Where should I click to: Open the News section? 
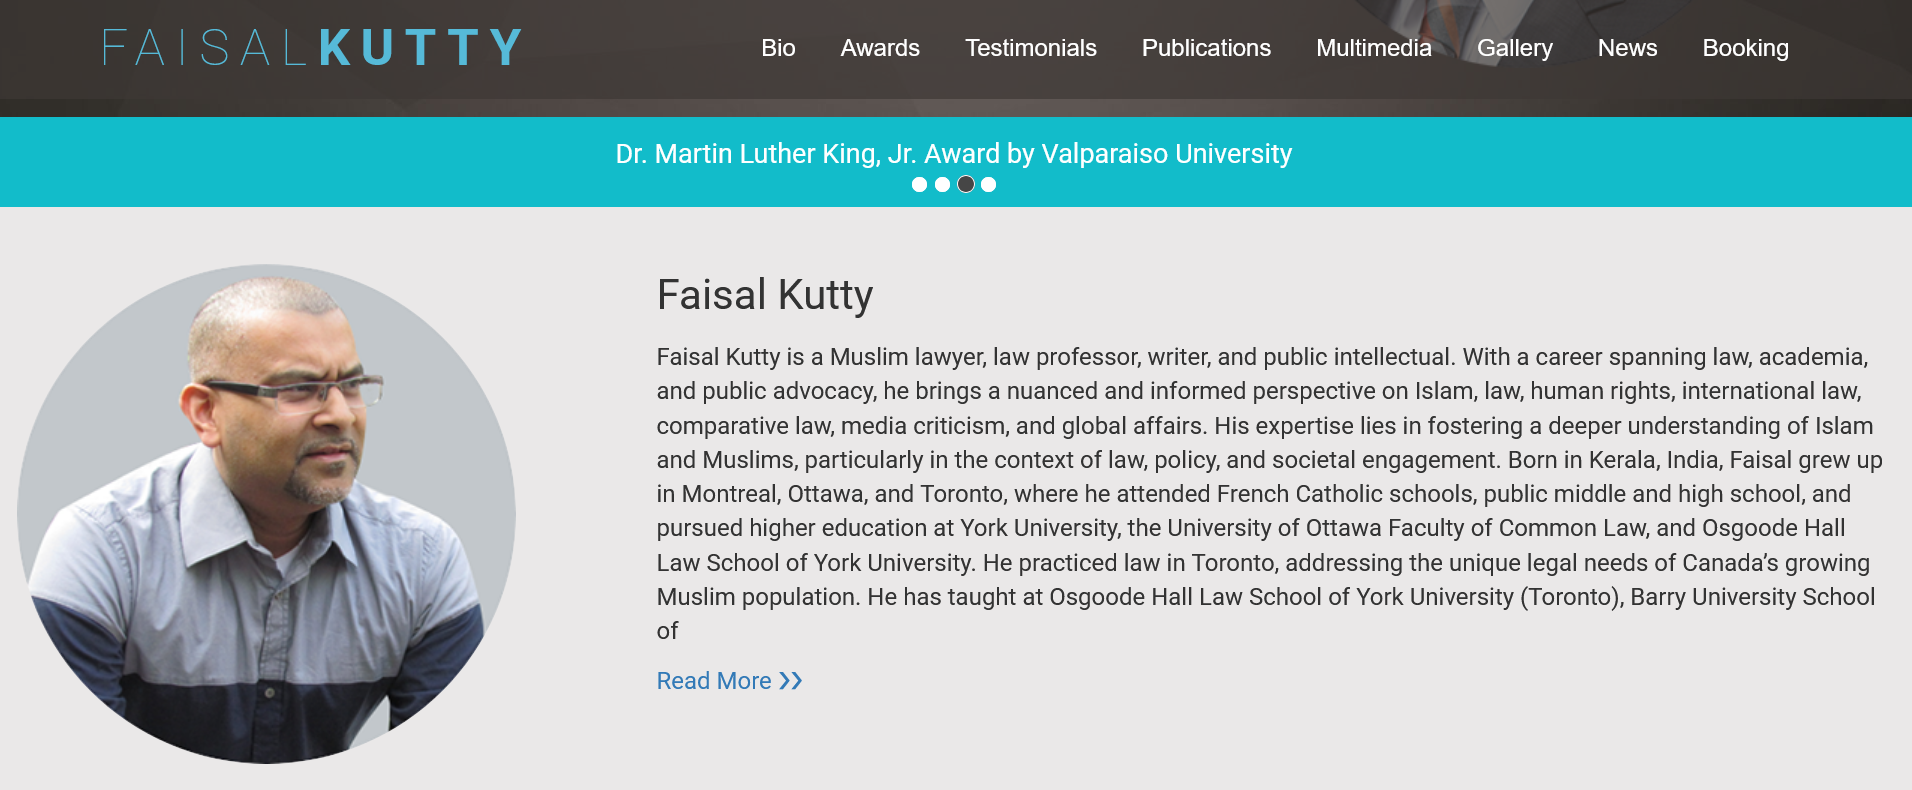tap(1627, 48)
